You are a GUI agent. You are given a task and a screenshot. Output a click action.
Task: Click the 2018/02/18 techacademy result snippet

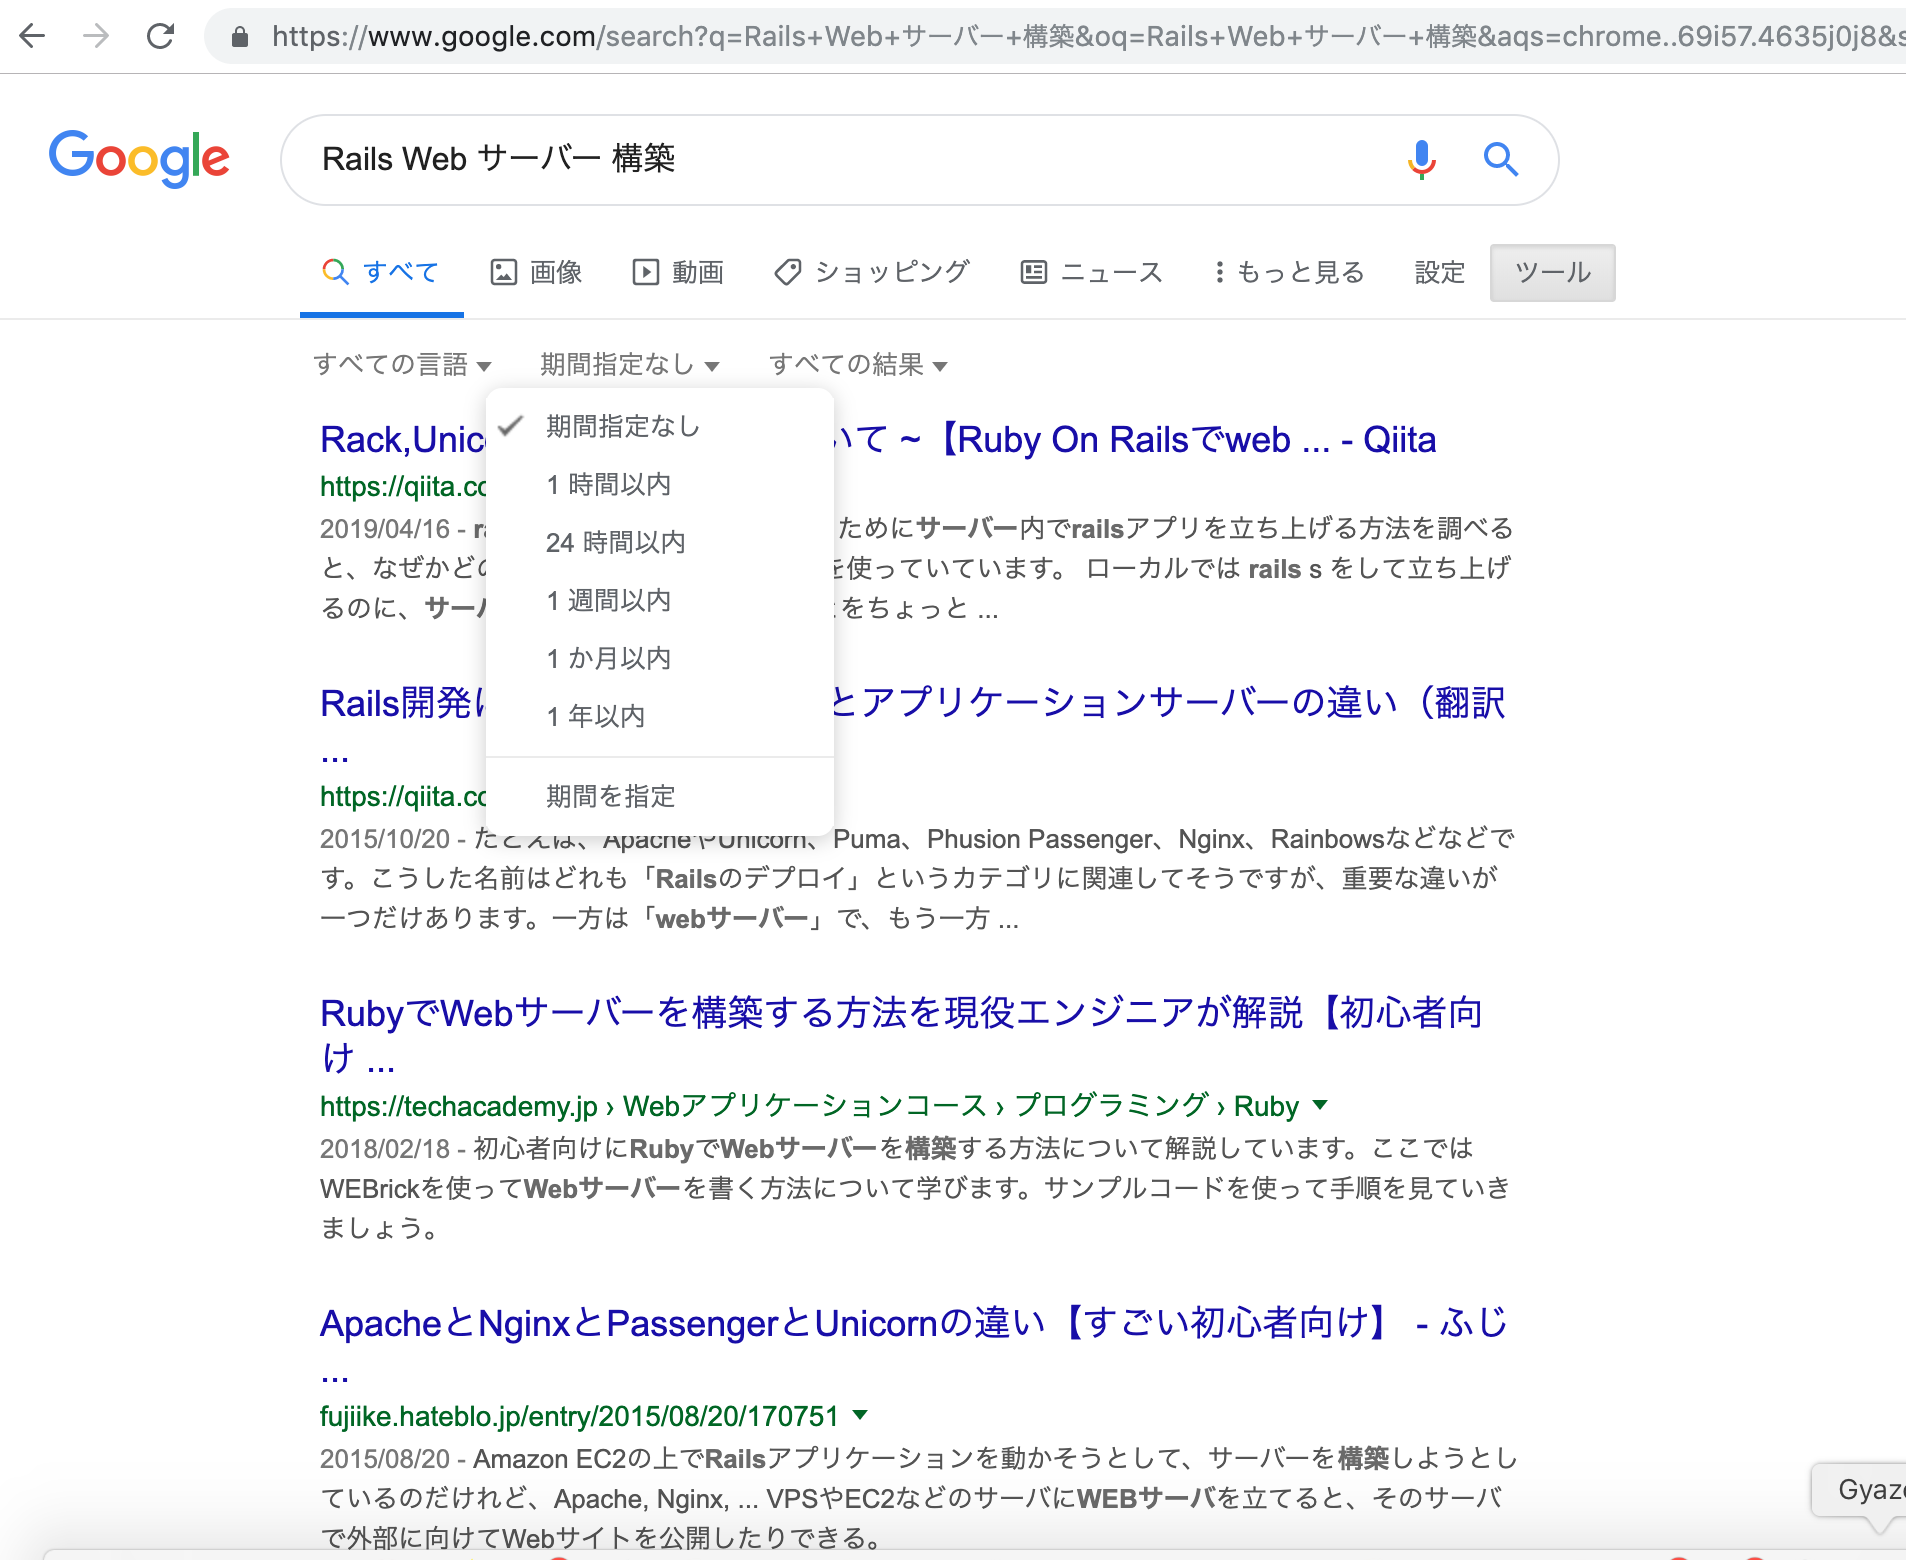(915, 1188)
